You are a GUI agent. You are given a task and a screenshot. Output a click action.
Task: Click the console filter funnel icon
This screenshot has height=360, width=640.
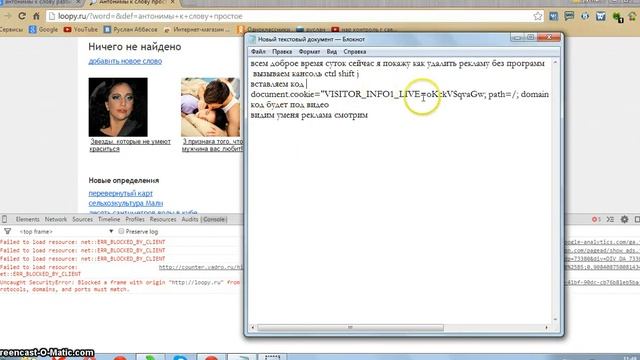click(x=7, y=231)
